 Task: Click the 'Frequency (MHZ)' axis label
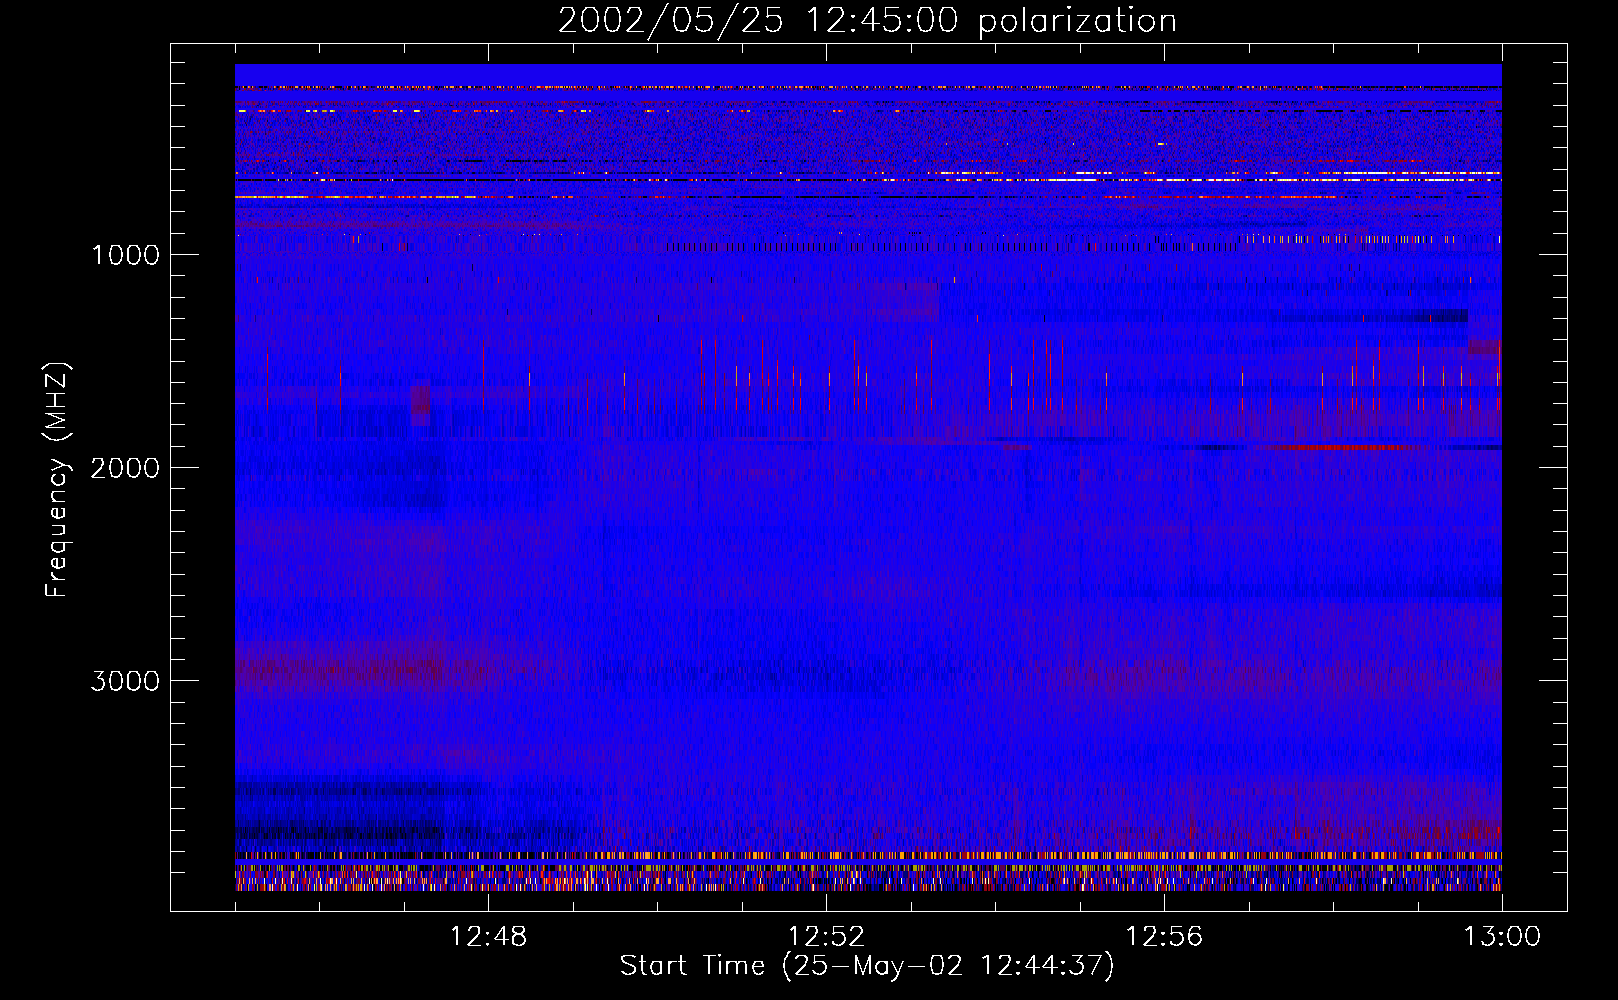pyautogui.click(x=57, y=480)
